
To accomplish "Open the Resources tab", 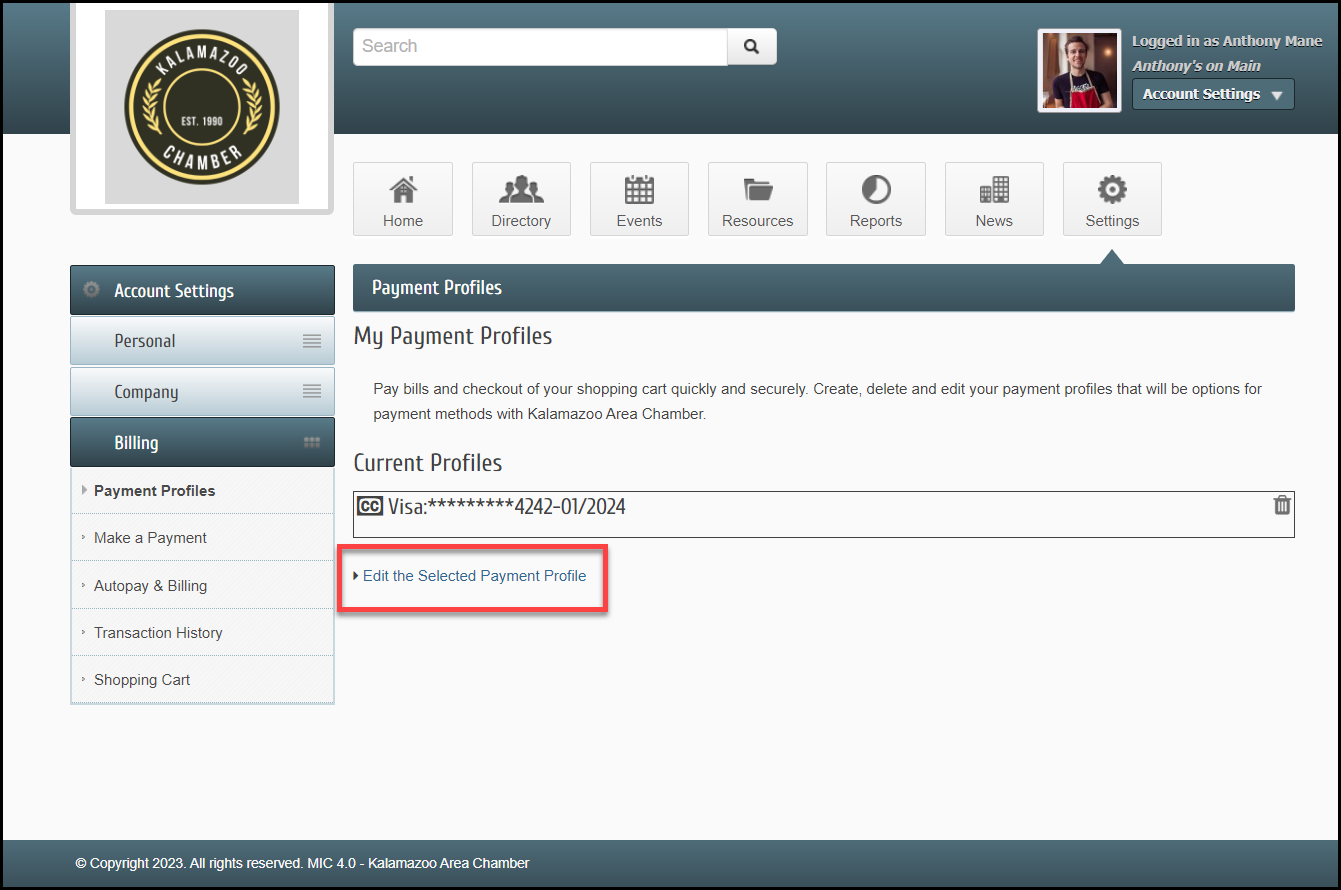I will coord(758,199).
